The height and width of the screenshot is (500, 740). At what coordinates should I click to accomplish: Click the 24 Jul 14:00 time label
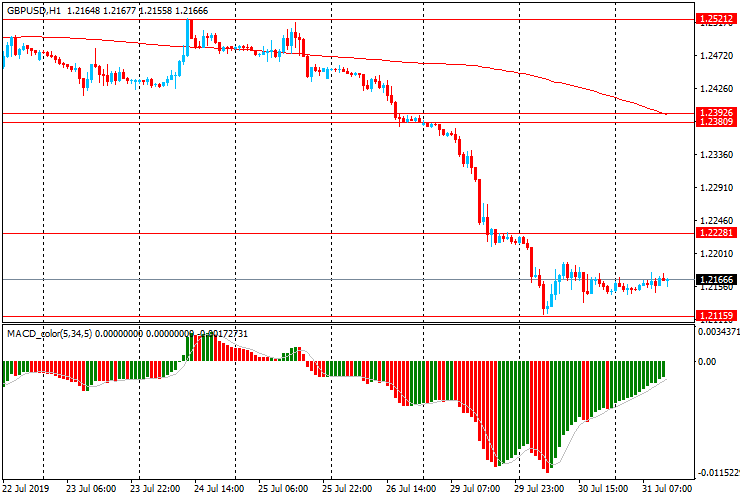219,488
